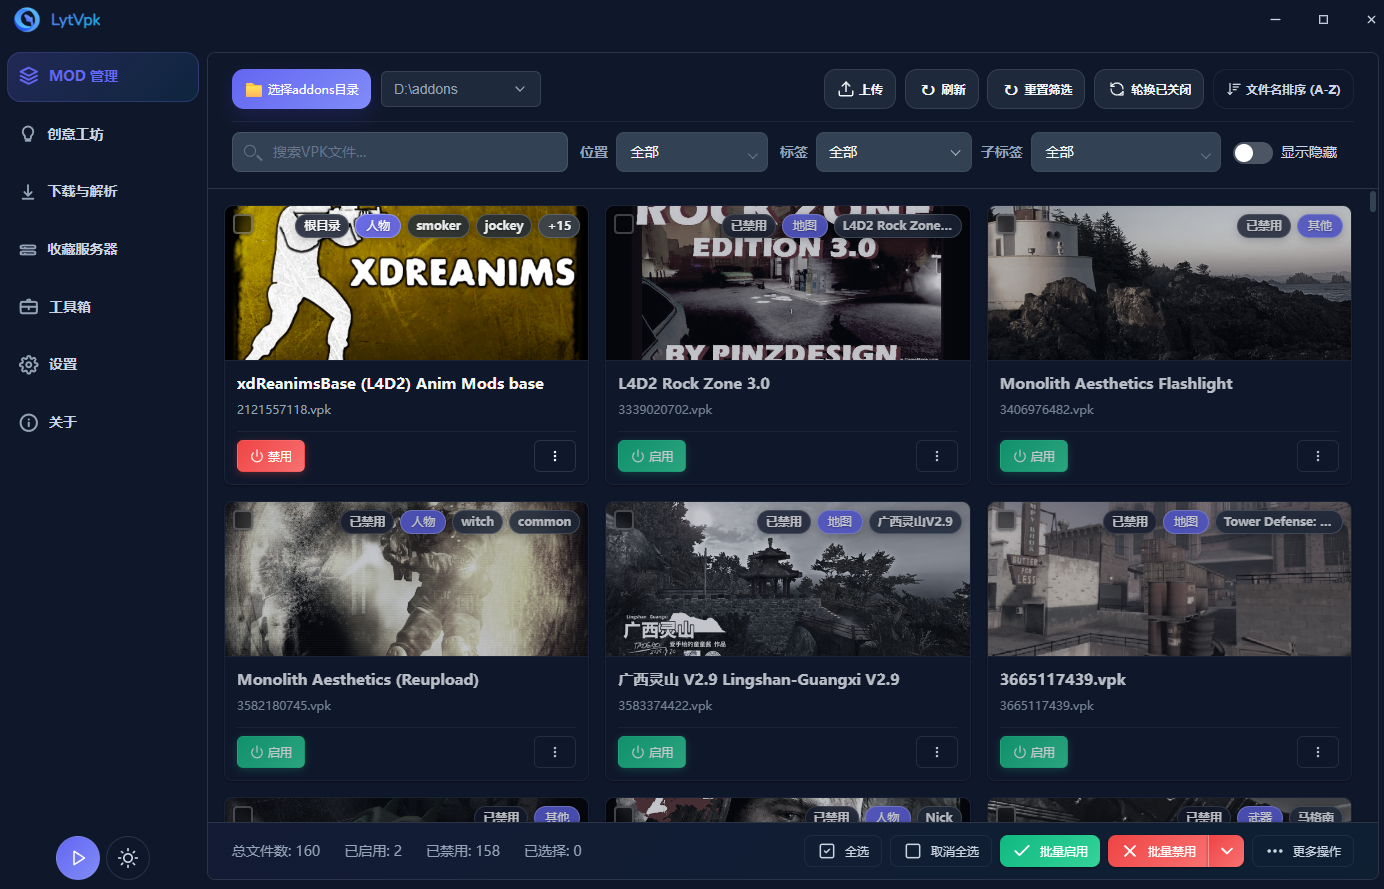Click red 禁用 button on xdReanimsBase
1384x889 pixels.
pos(271,456)
